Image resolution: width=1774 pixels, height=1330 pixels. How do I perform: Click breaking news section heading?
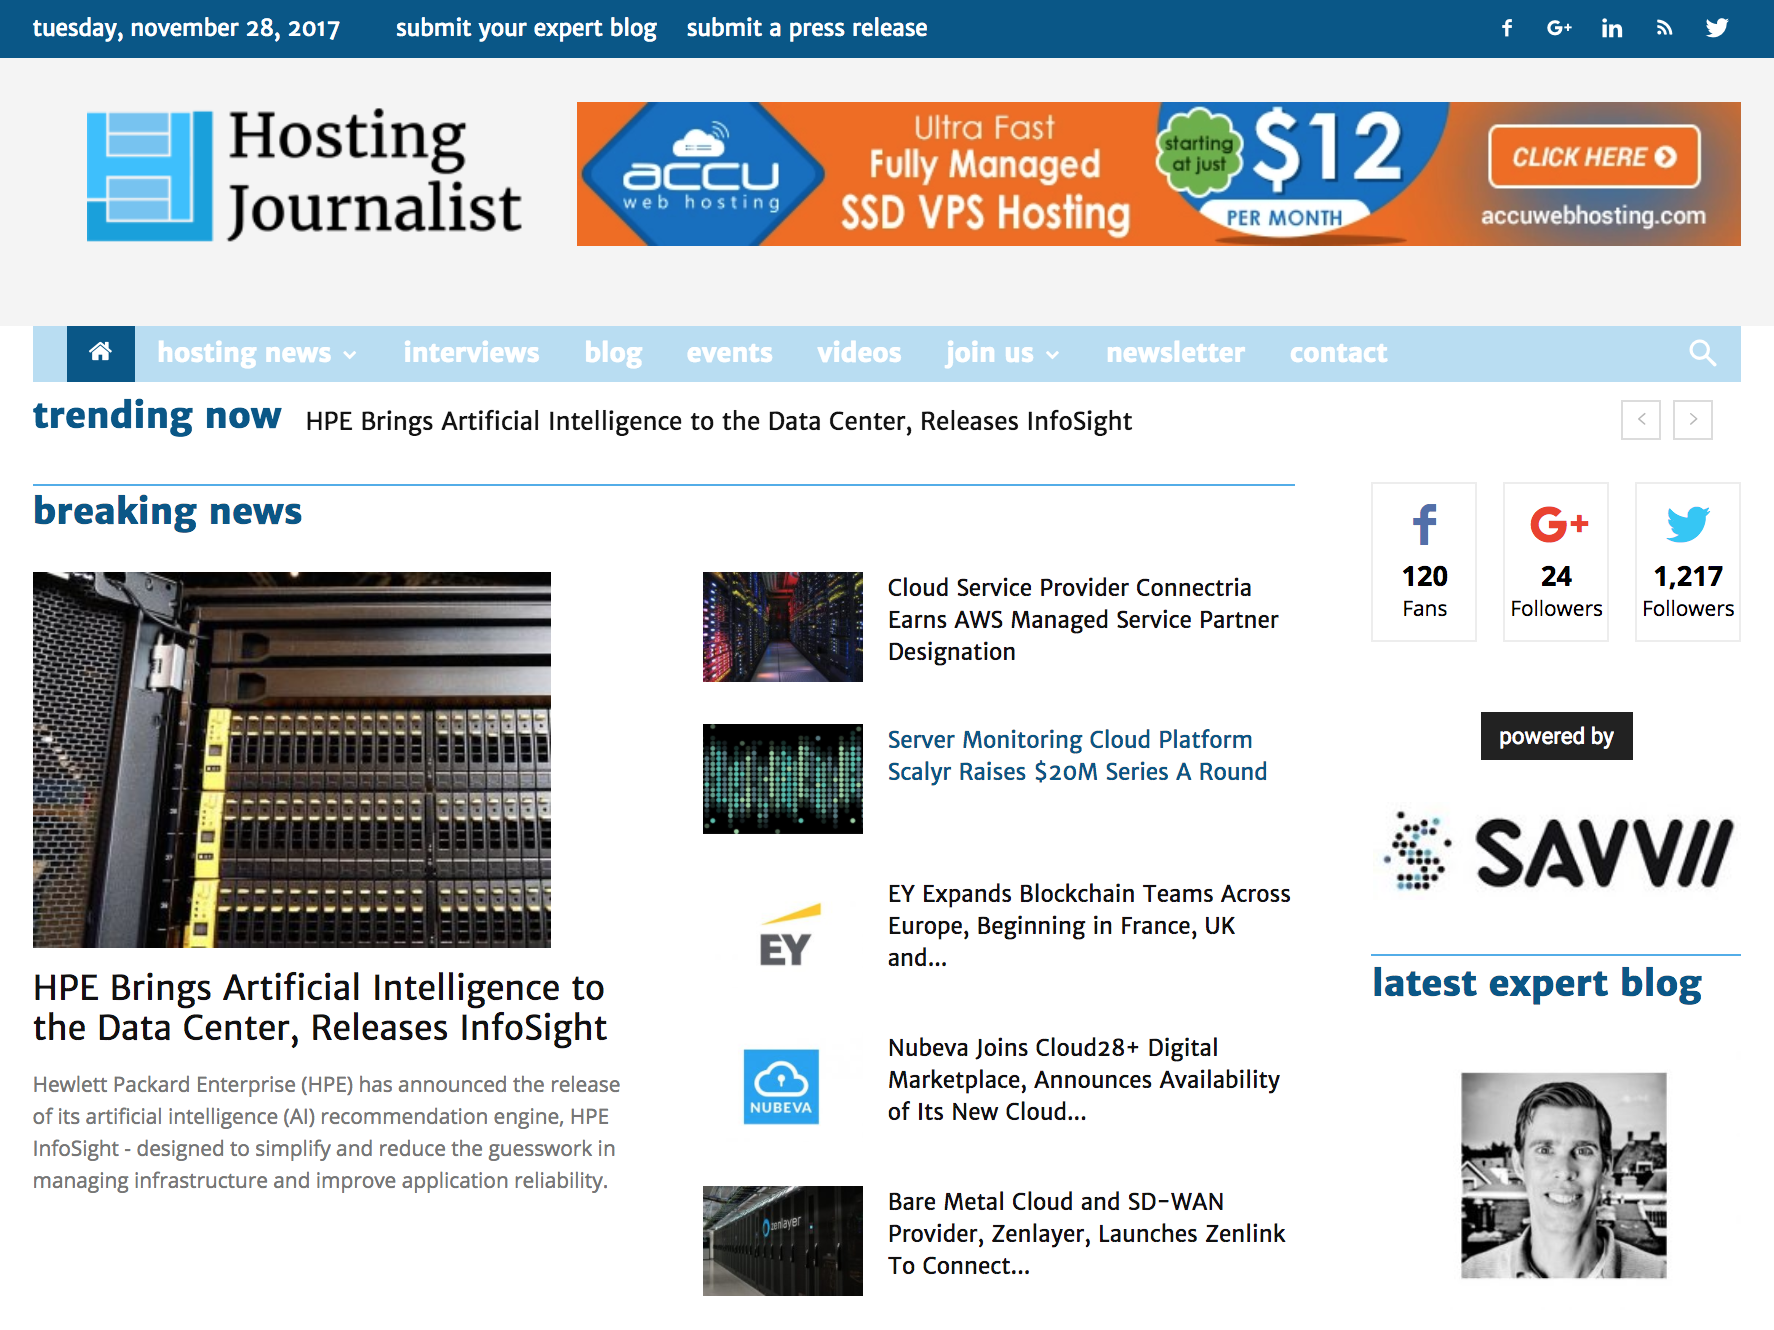click(x=167, y=511)
